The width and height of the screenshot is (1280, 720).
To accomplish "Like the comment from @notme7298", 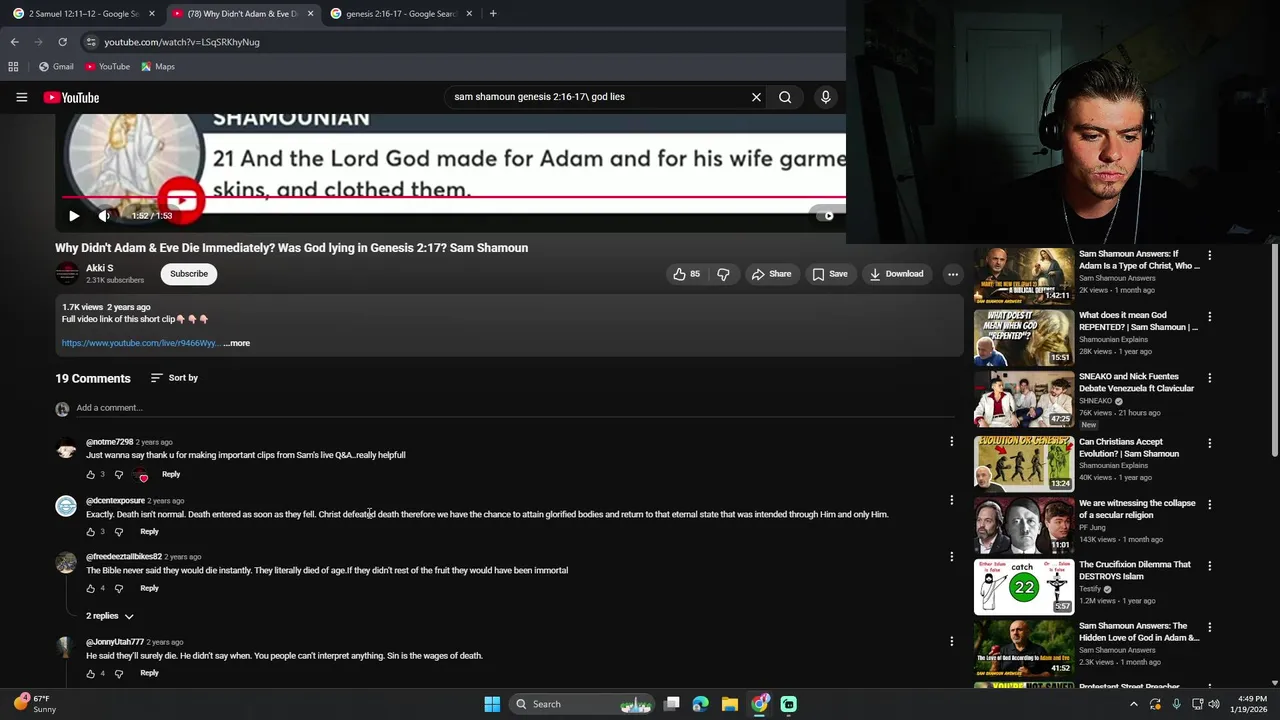I will [x=90, y=474].
